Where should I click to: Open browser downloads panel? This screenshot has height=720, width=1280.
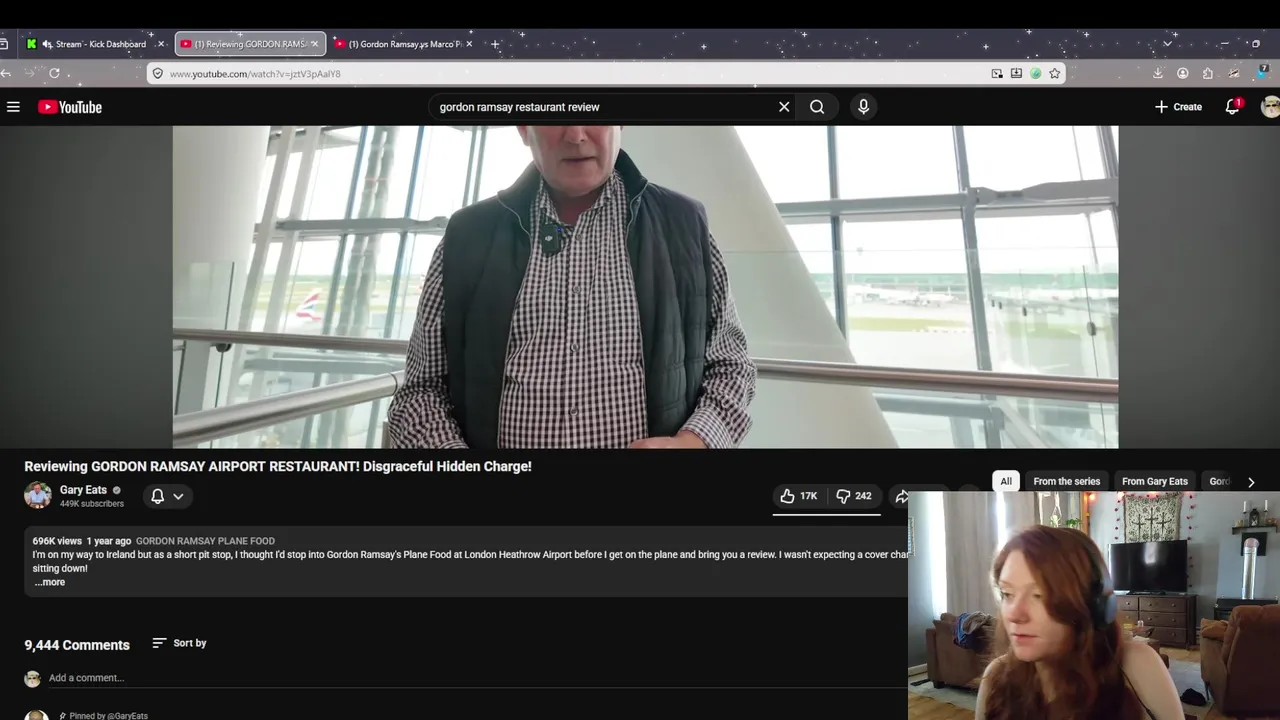coord(1158,73)
